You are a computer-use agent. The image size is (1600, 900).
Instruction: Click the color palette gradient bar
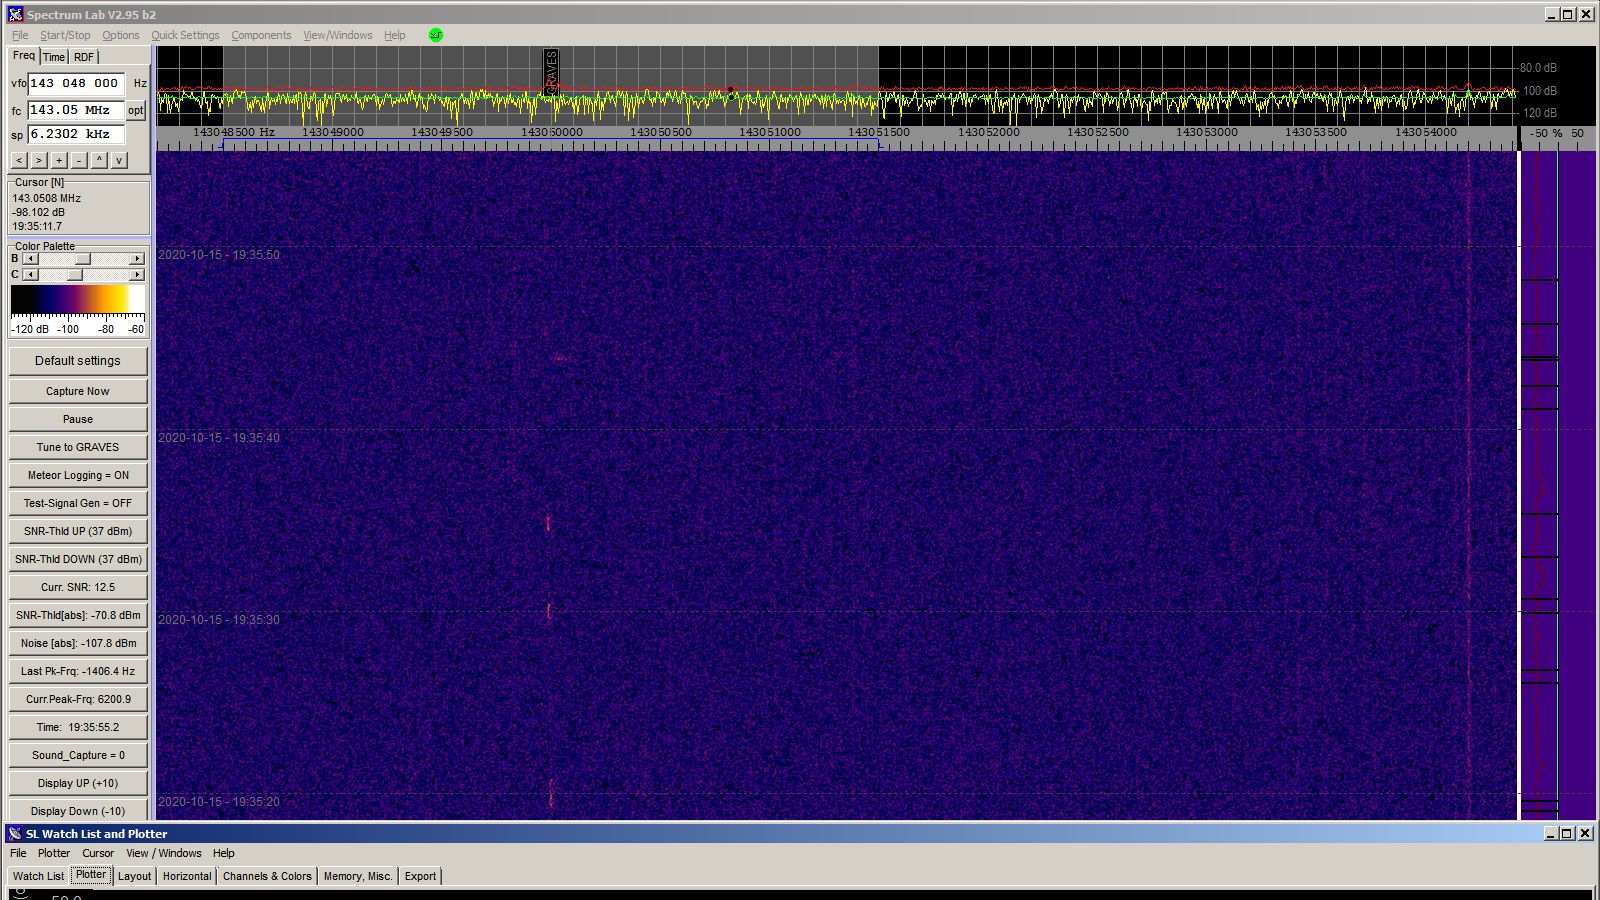point(78,299)
